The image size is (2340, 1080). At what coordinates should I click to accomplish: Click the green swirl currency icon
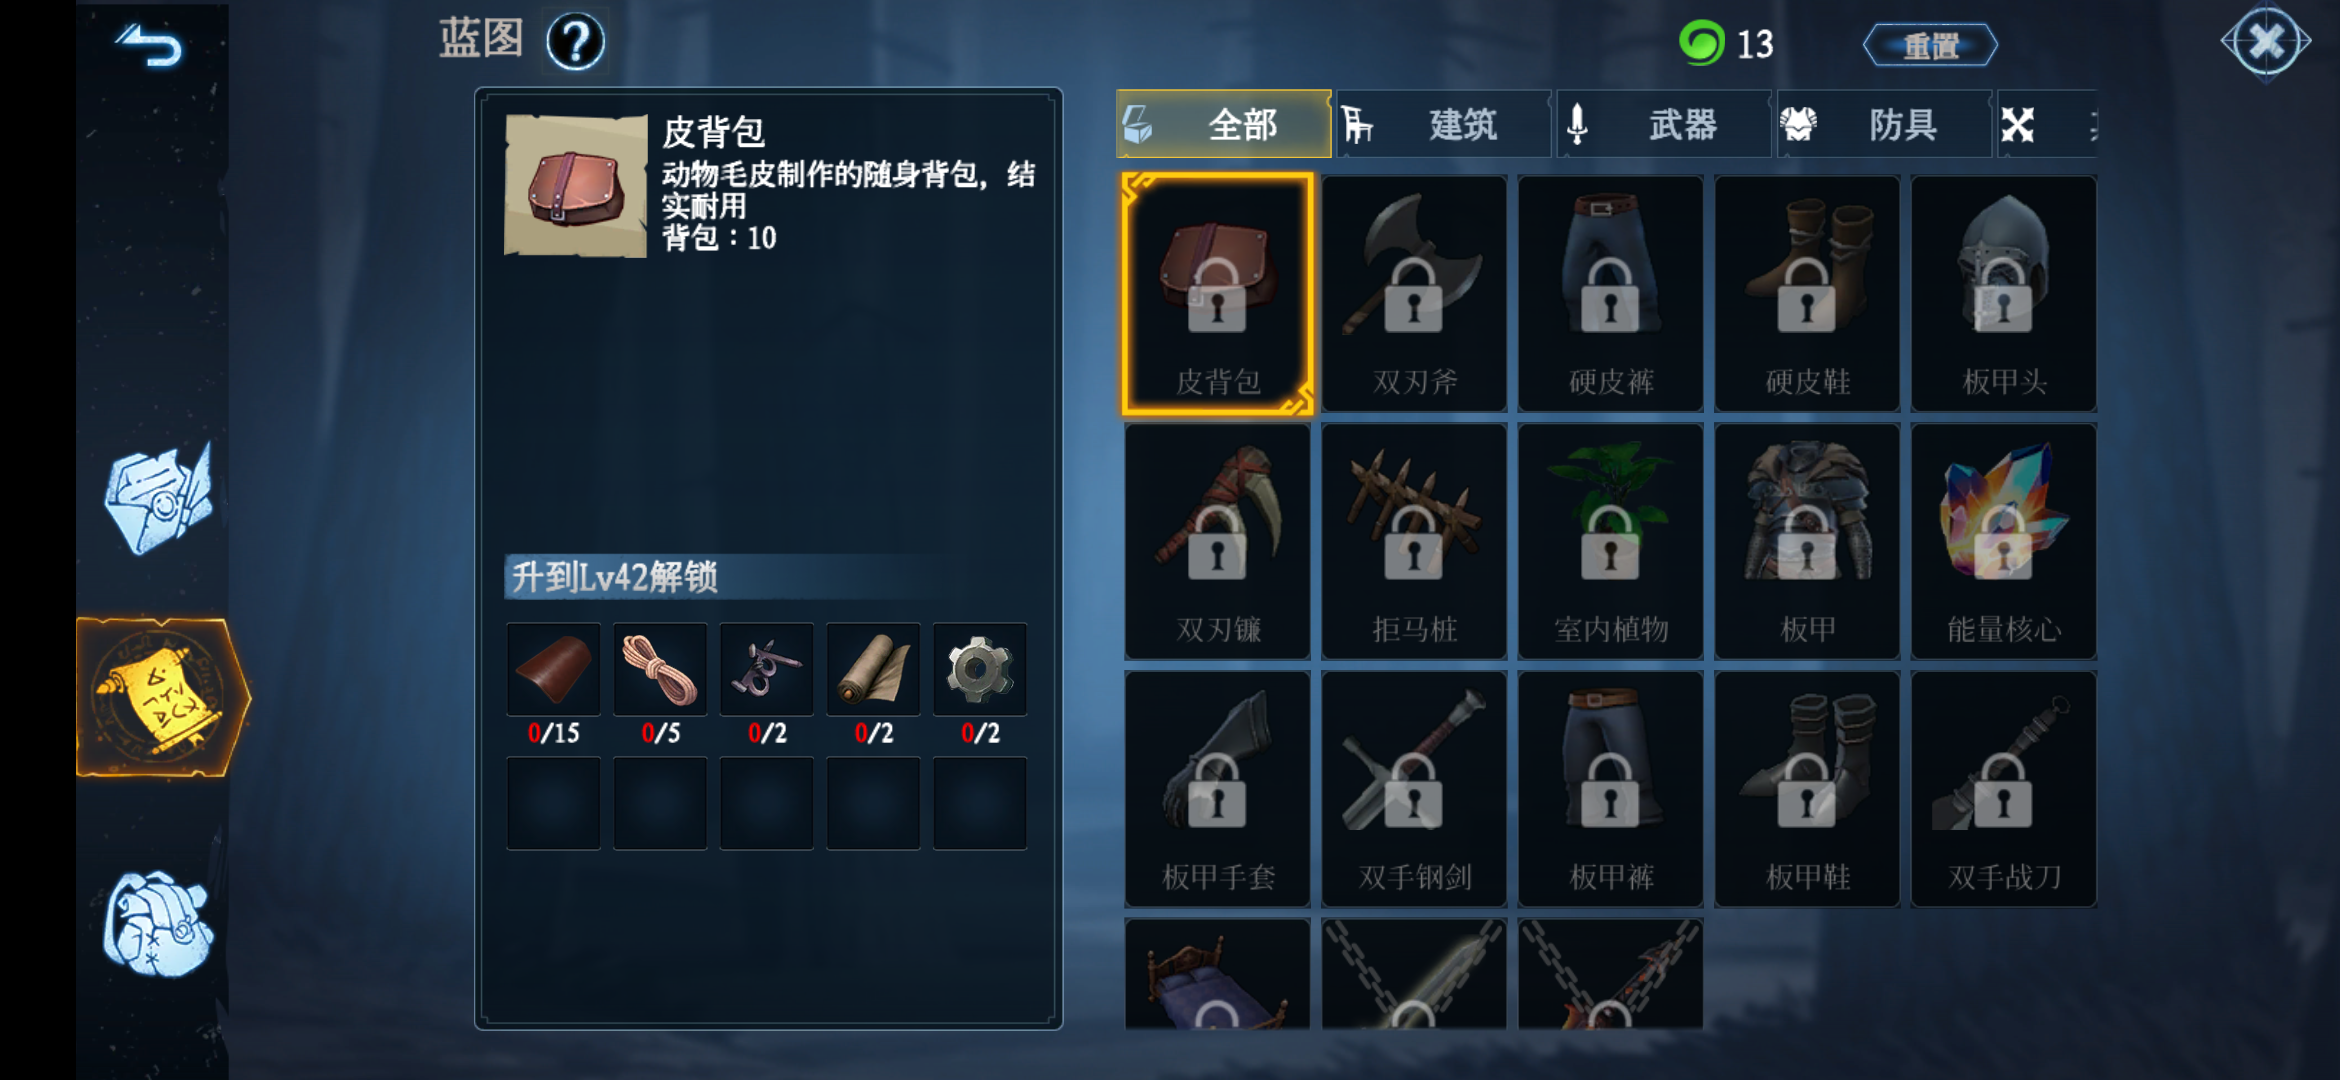[x=1701, y=43]
